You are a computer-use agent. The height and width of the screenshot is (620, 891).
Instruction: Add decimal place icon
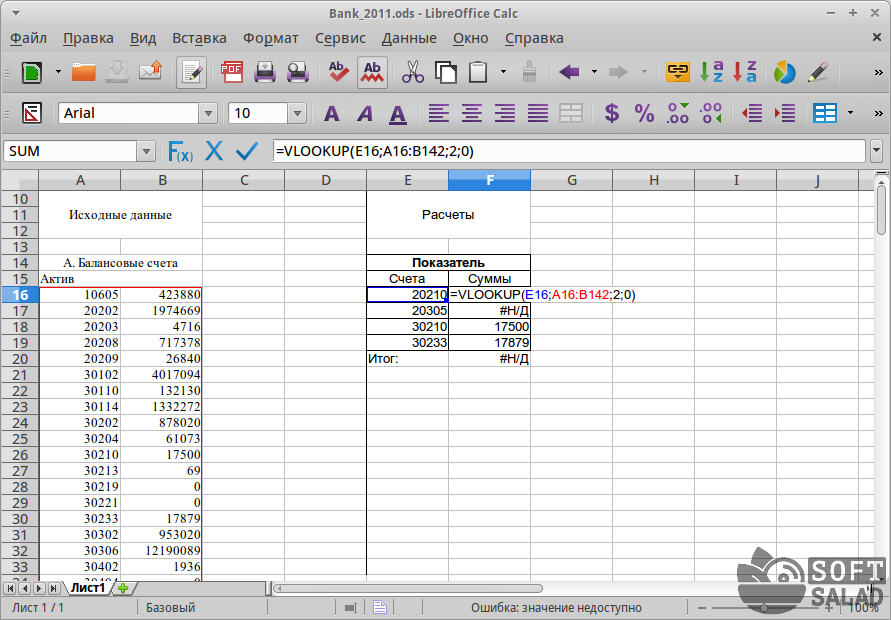coord(678,113)
